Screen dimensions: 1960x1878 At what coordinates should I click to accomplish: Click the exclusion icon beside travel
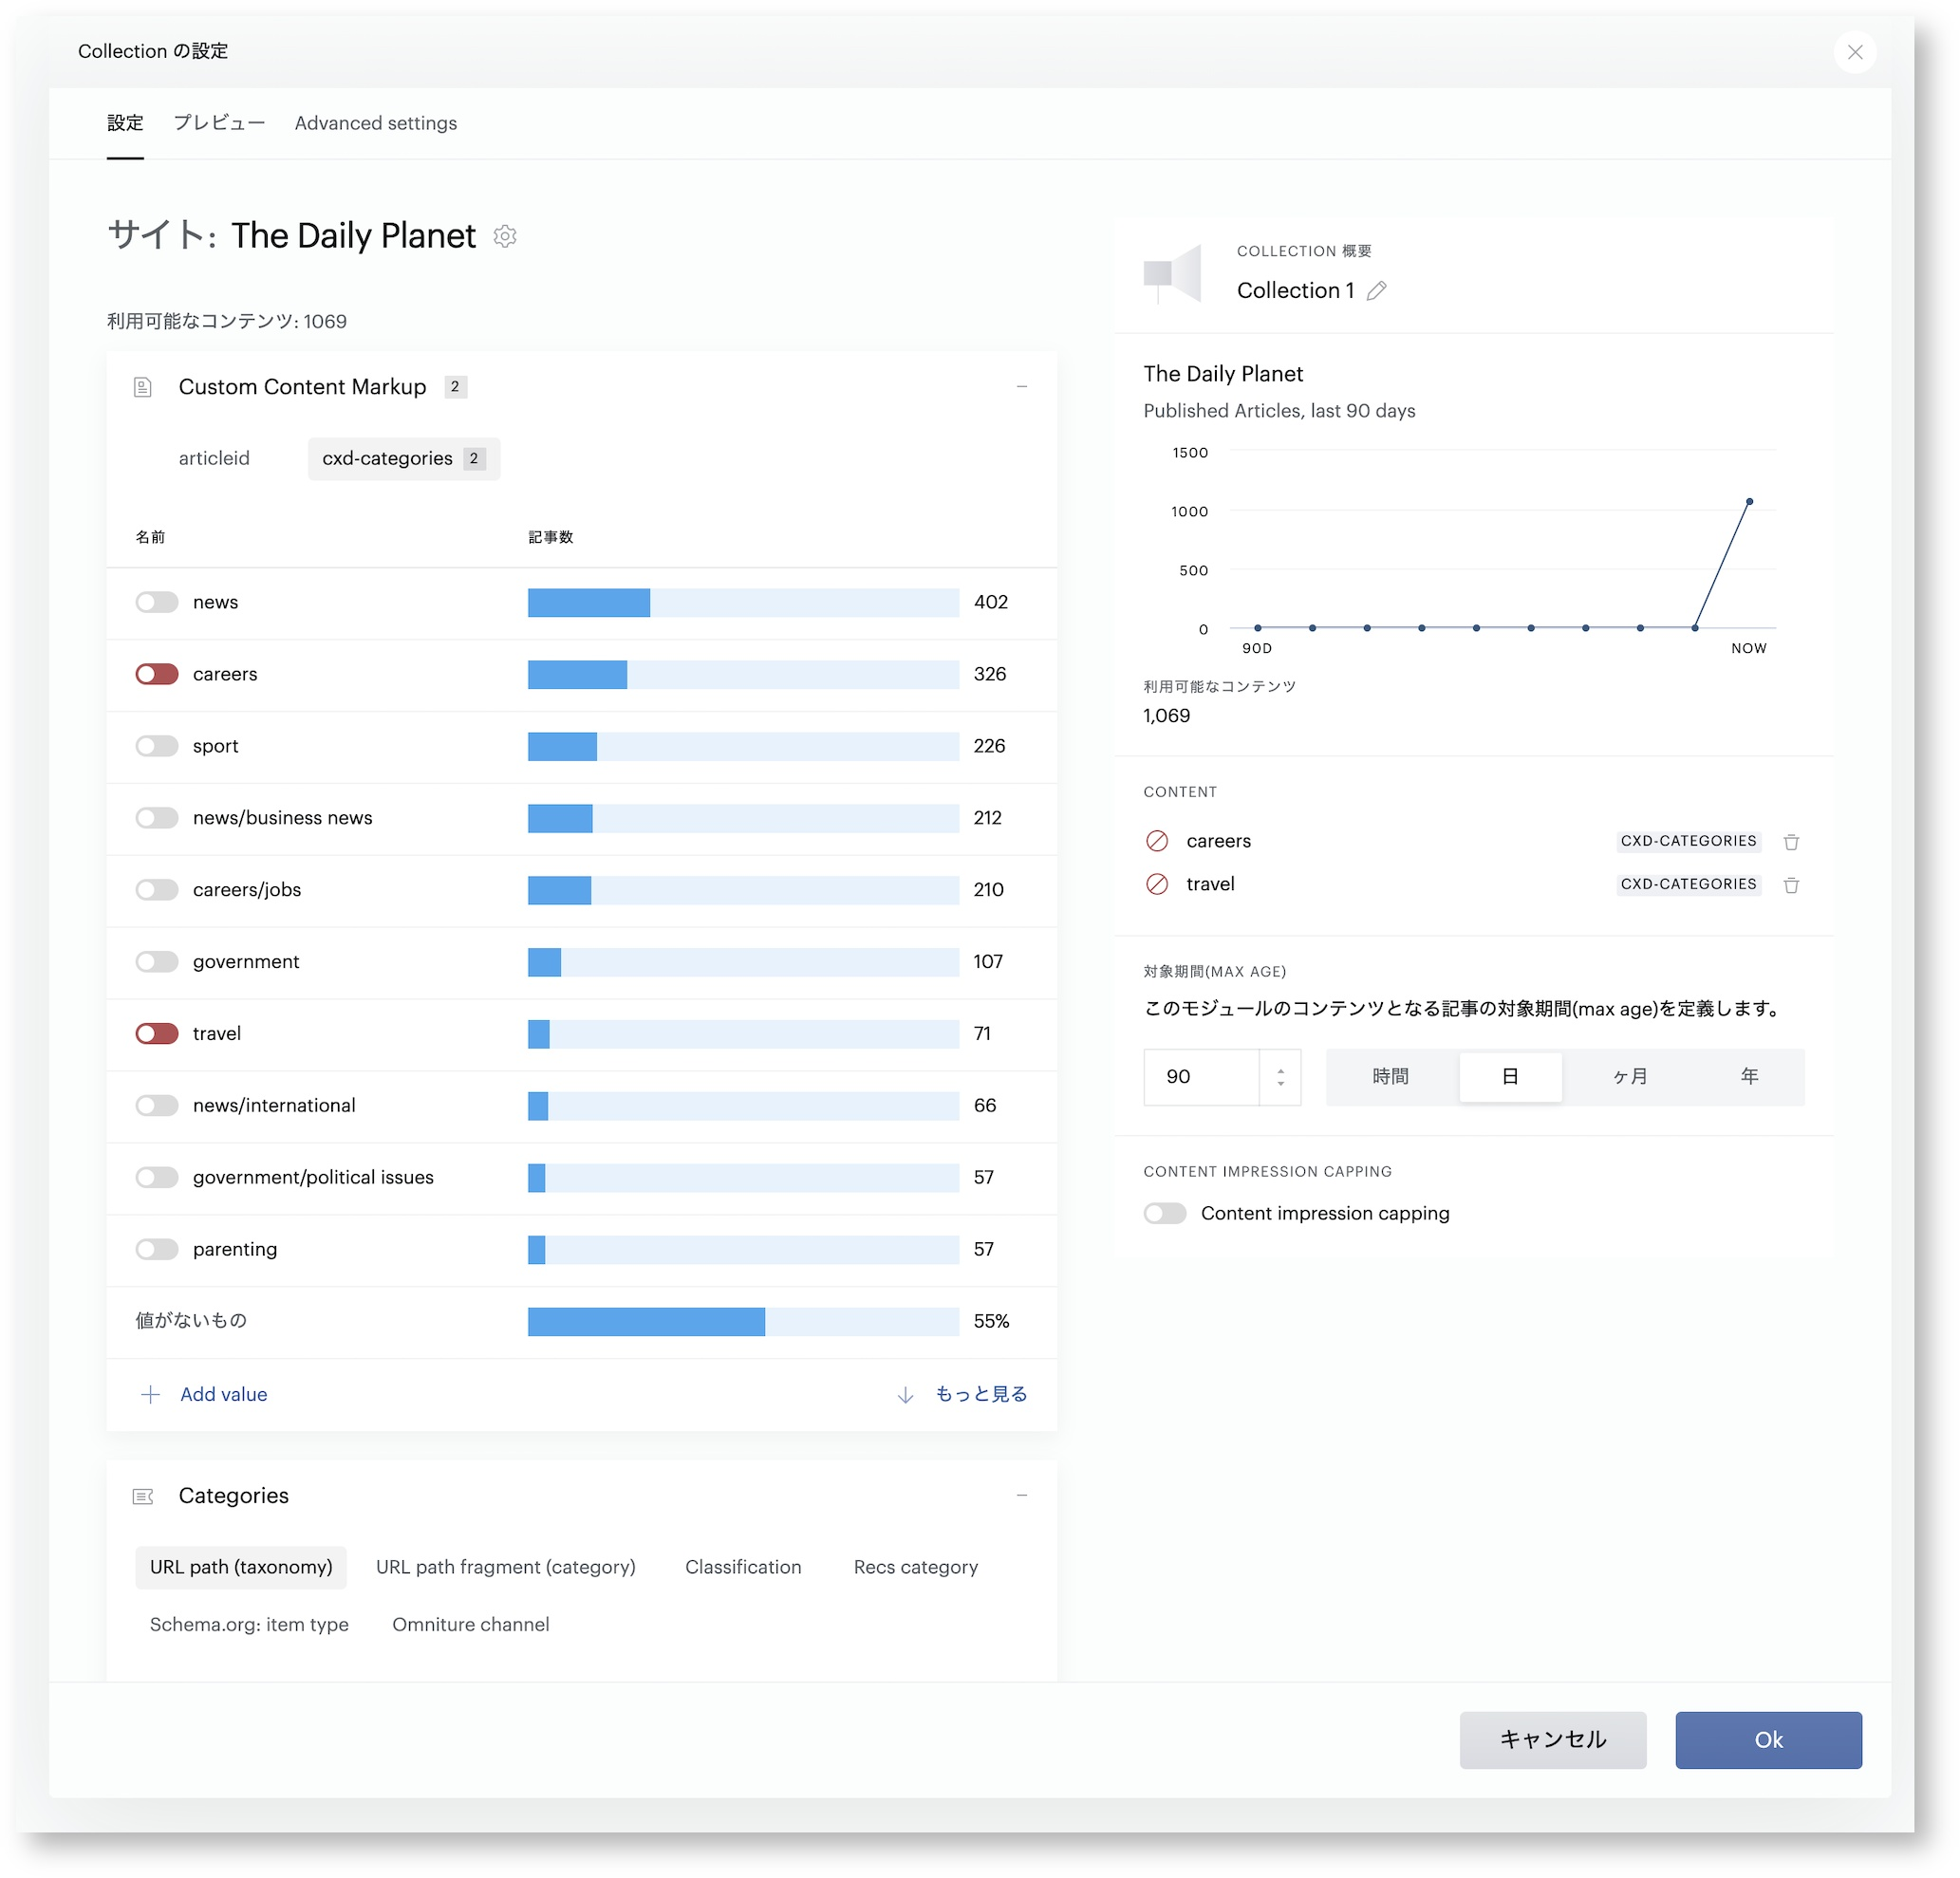click(x=1157, y=884)
